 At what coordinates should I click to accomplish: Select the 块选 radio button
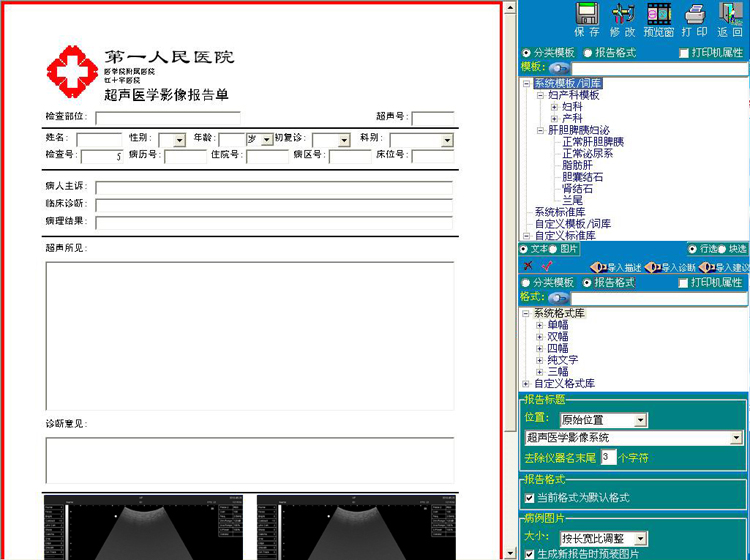point(723,248)
